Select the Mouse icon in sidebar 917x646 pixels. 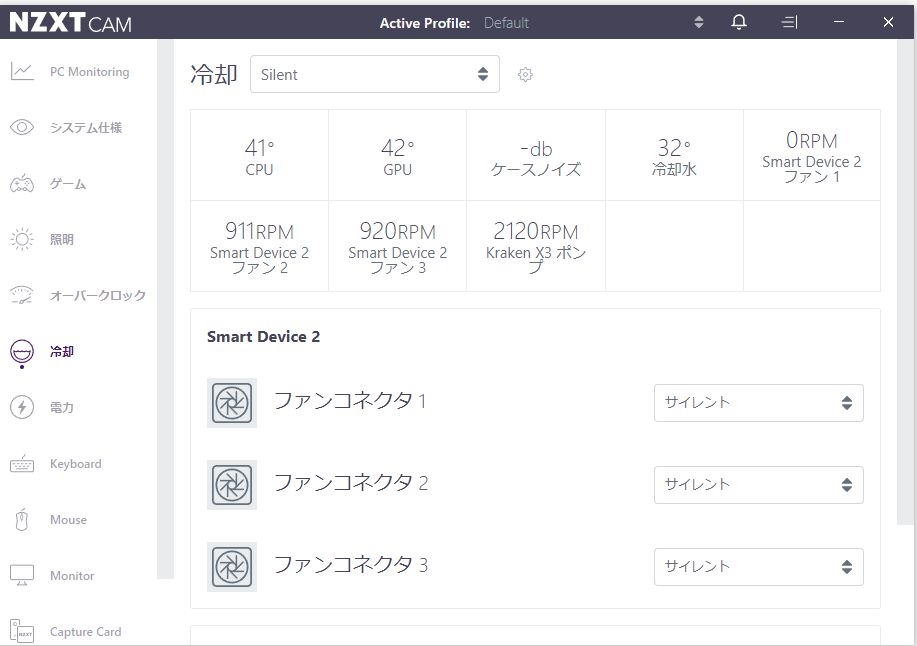pos(22,520)
